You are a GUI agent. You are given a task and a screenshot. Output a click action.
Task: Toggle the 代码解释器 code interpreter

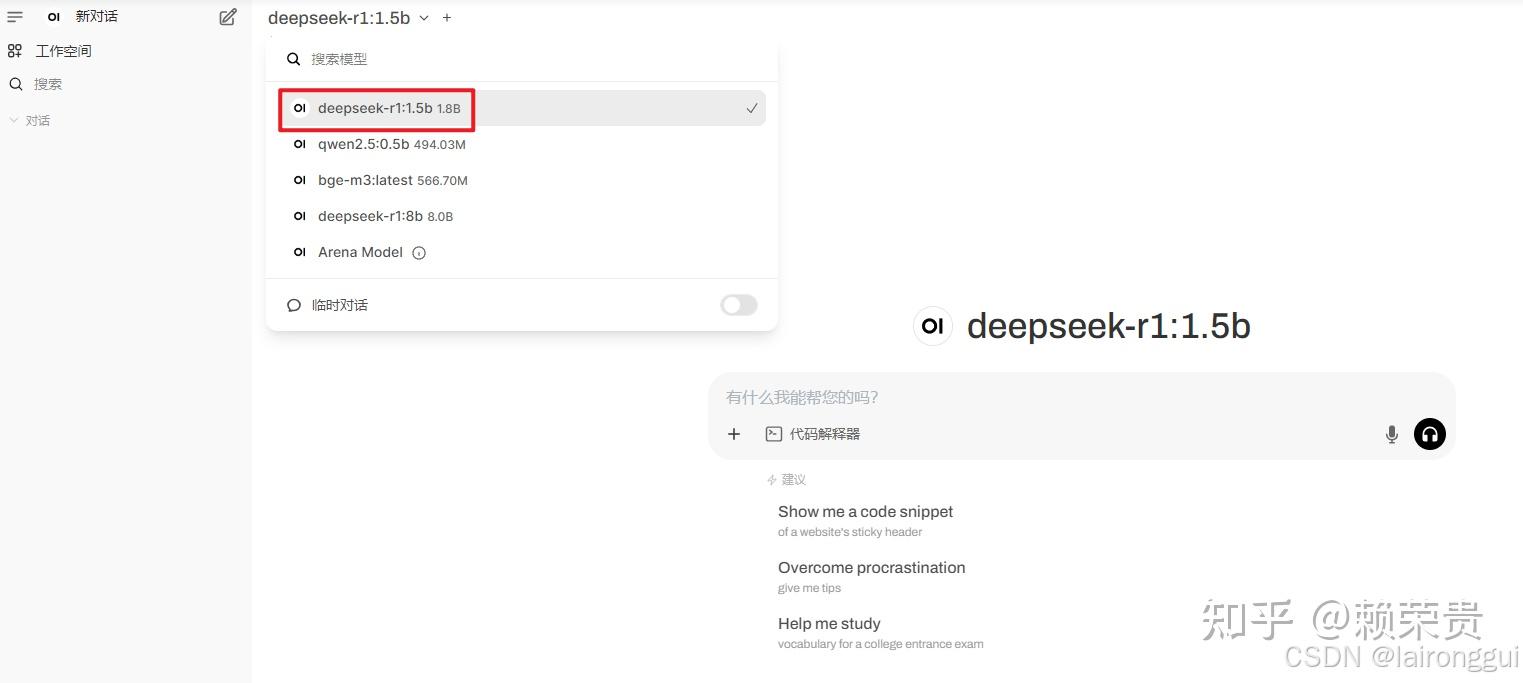(813, 434)
